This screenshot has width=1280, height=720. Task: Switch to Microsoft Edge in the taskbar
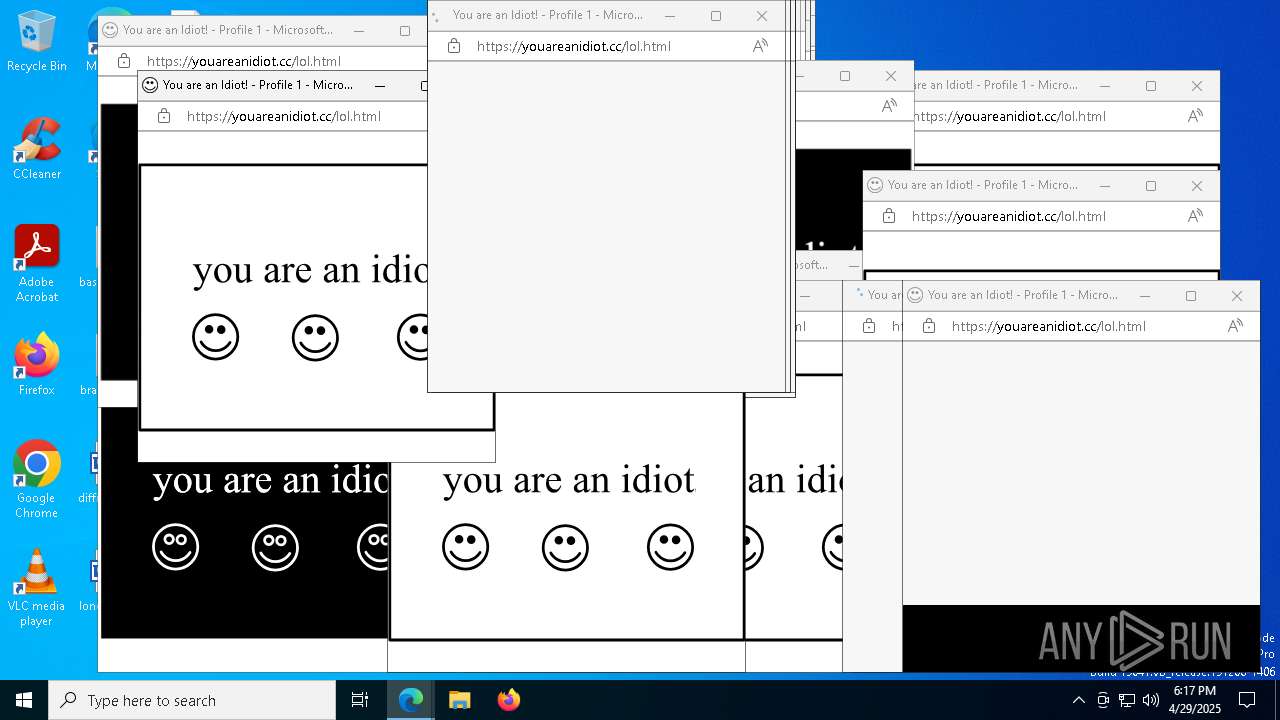coord(411,700)
